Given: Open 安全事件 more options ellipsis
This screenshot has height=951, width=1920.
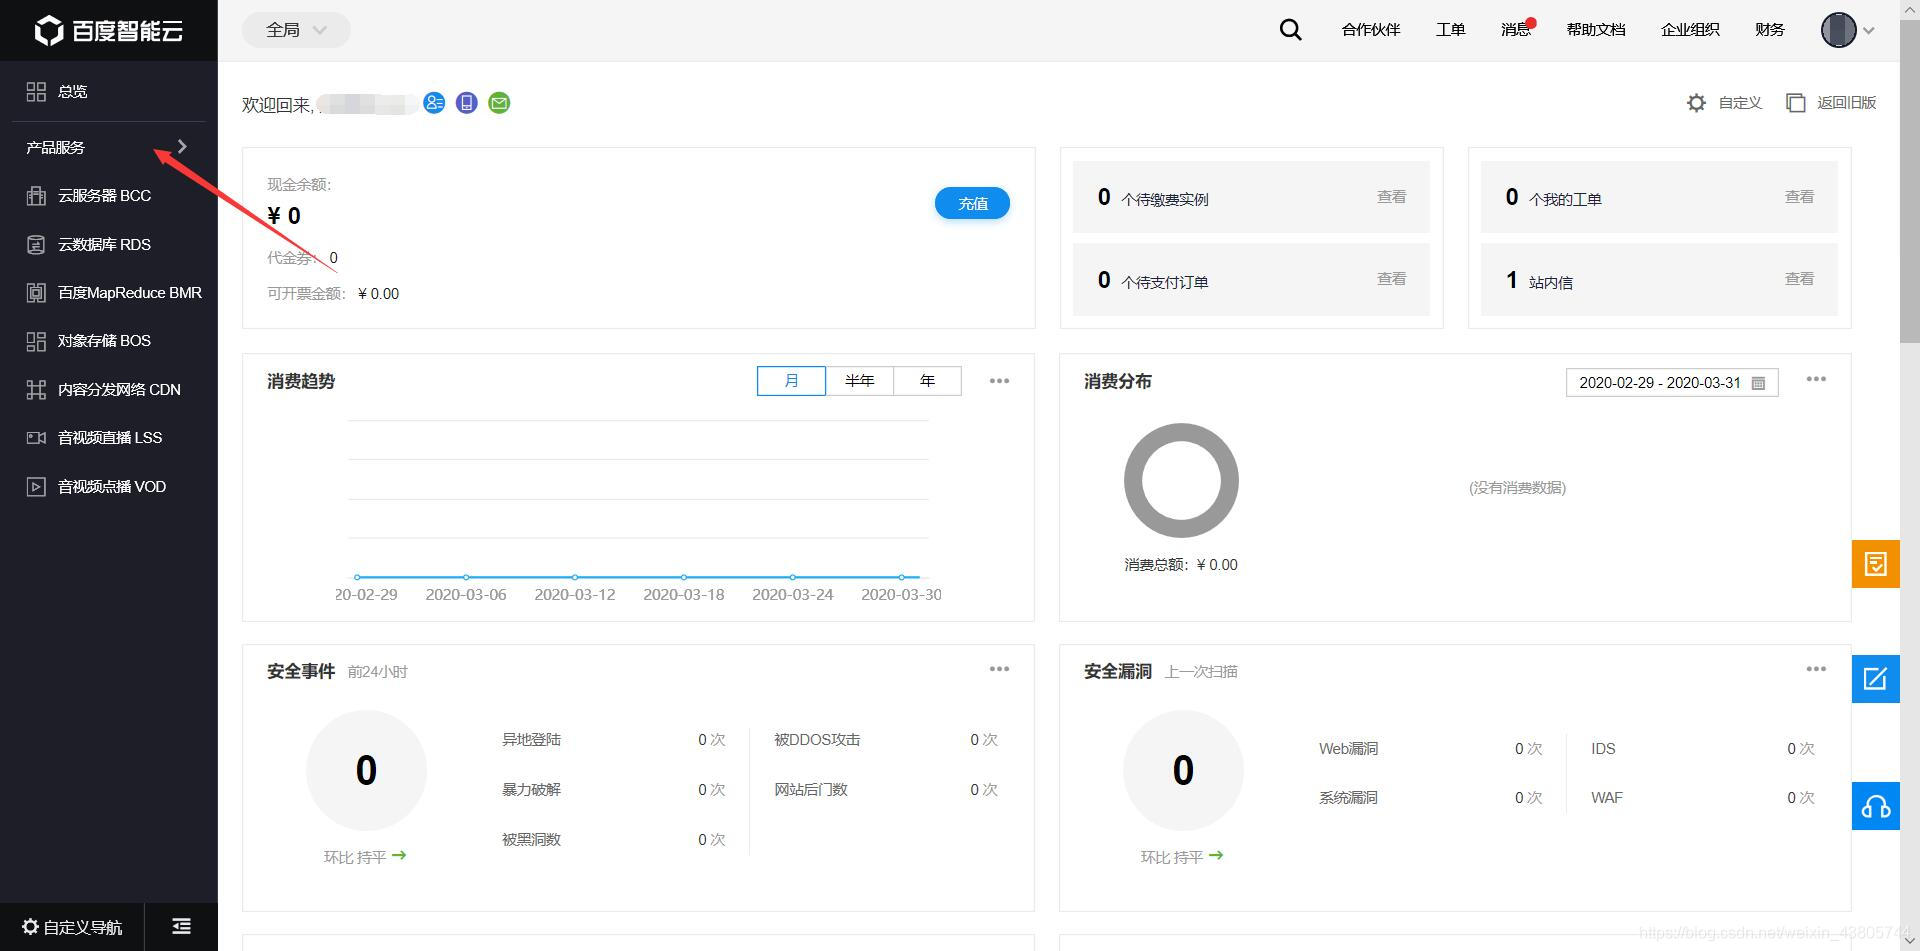Looking at the screenshot, I should pos(999,669).
